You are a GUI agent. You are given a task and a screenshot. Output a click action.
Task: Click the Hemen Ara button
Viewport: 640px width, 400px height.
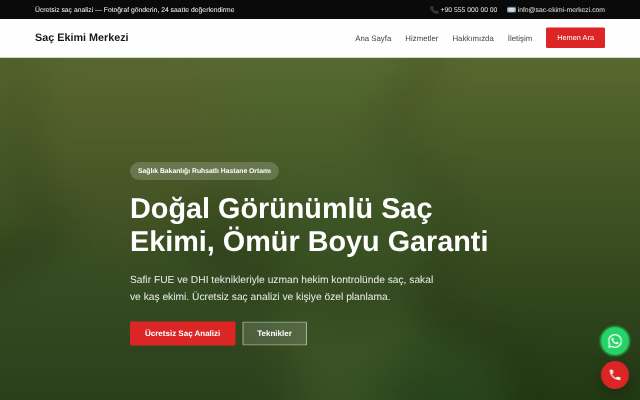(x=575, y=38)
